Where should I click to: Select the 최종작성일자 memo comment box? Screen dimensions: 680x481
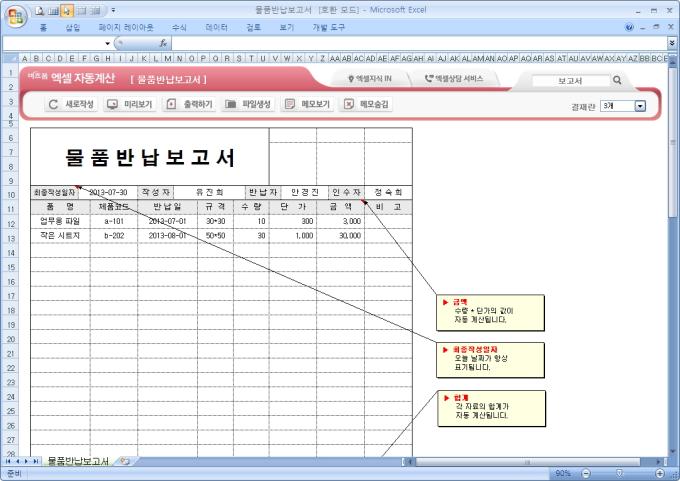[x=490, y=360]
